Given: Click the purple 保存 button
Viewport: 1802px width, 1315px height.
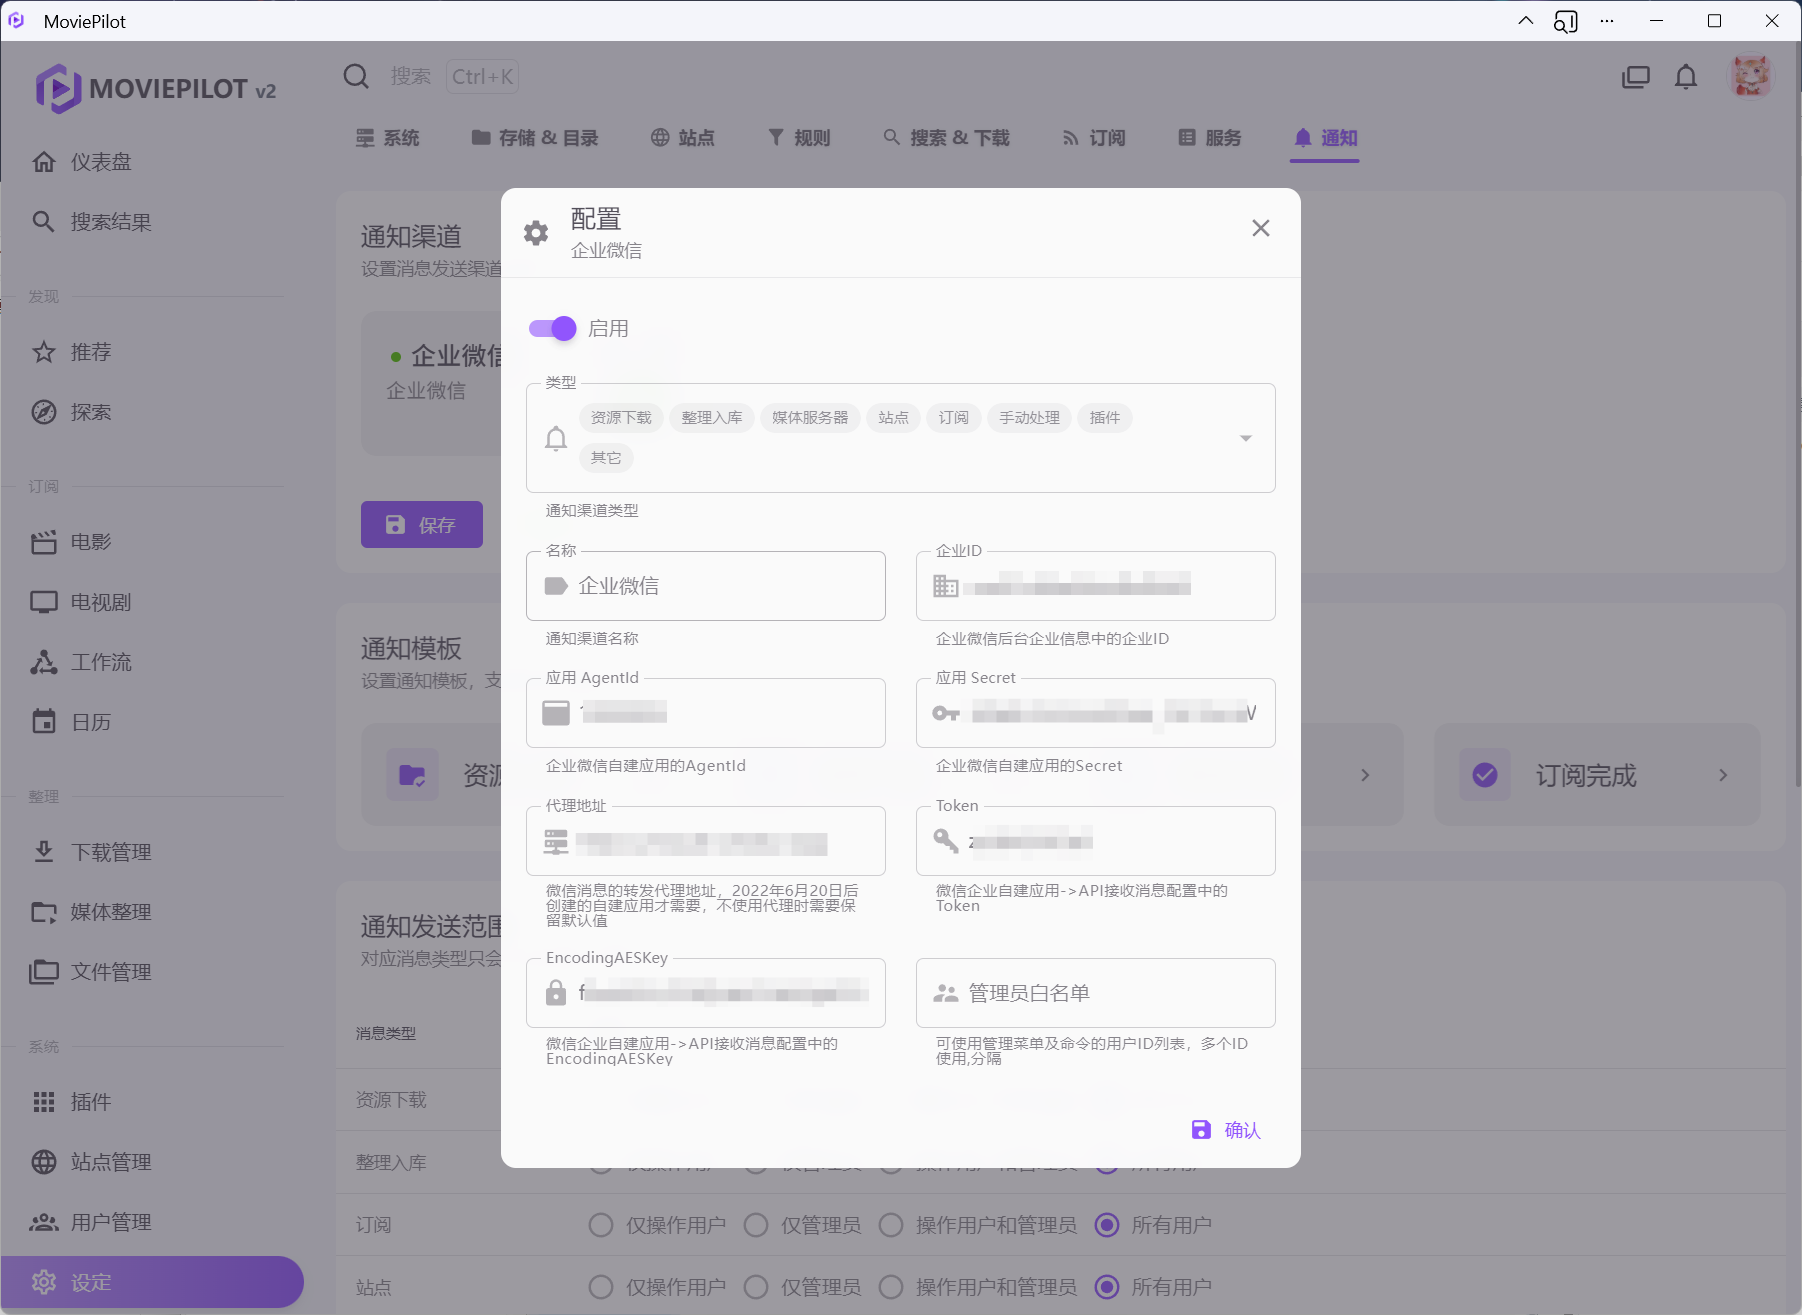Looking at the screenshot, I should tap(421, 525).
